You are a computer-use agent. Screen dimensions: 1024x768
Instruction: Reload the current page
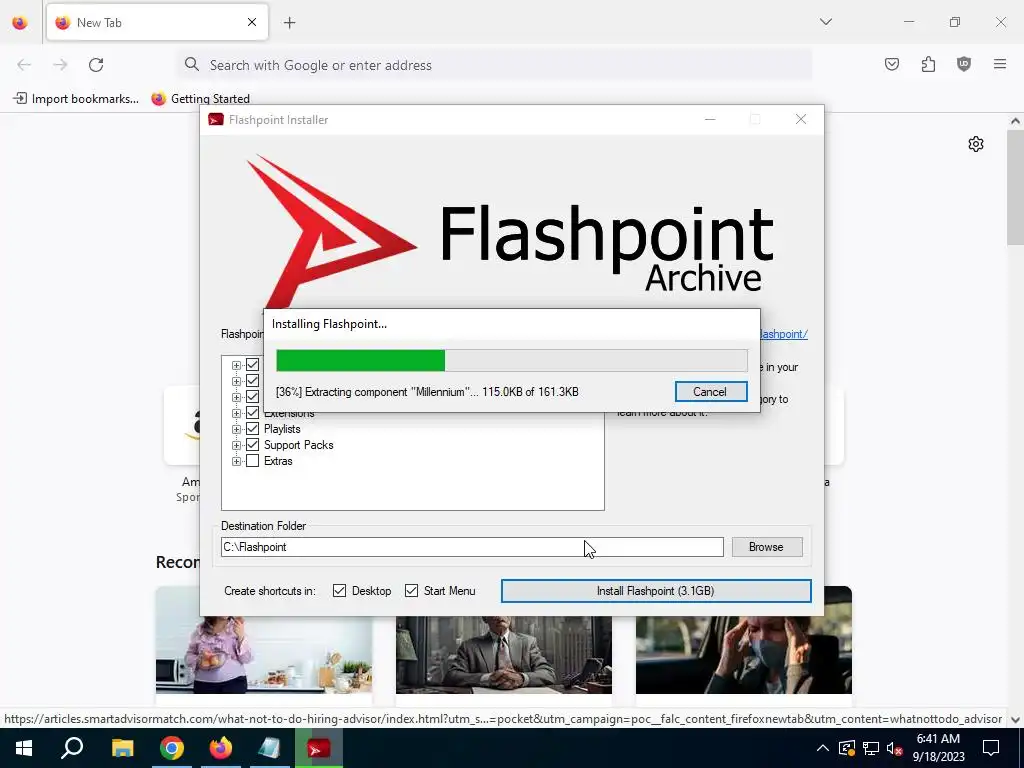96,65
